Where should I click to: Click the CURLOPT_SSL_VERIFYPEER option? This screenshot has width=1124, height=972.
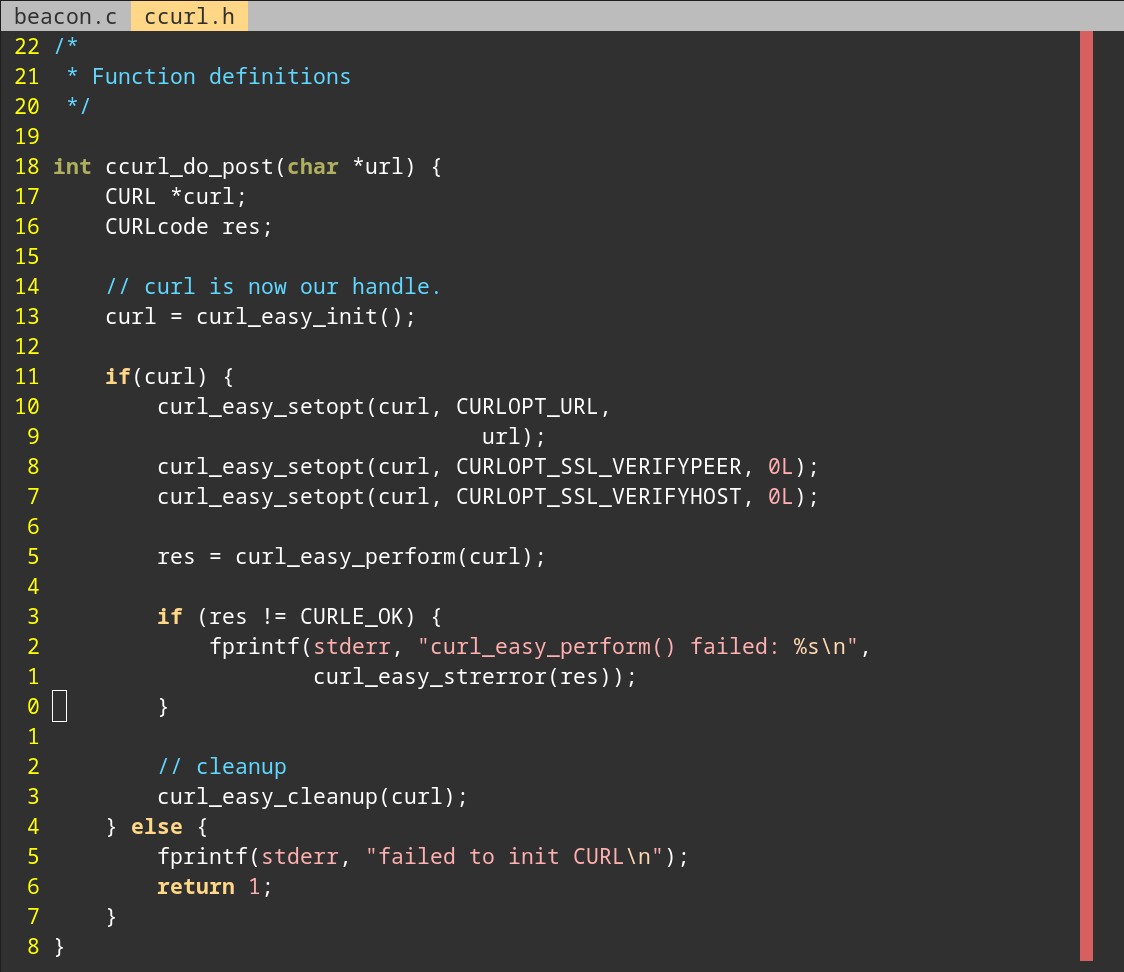pyautogui.click(x=598, y=467)
